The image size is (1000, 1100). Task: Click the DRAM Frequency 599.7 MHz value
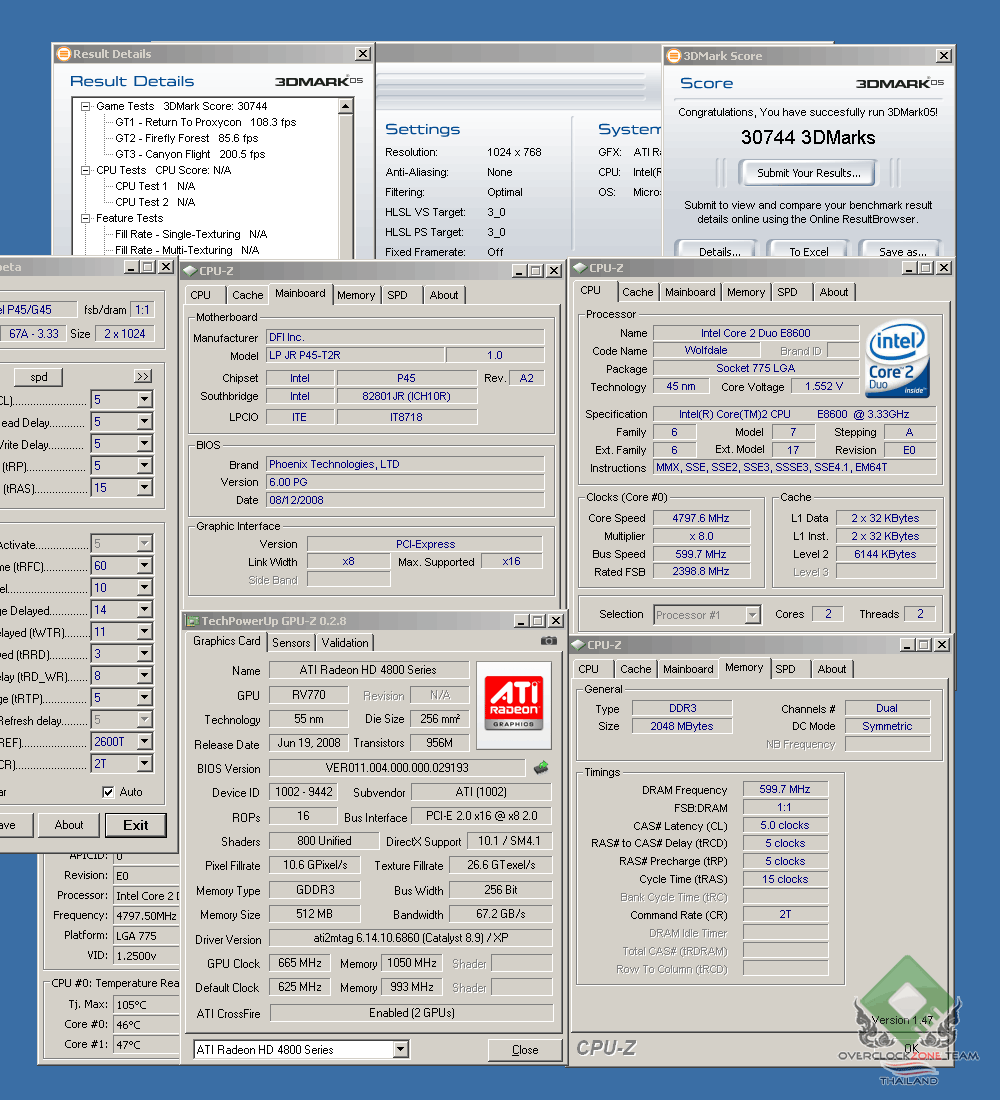tap(785, 789)
